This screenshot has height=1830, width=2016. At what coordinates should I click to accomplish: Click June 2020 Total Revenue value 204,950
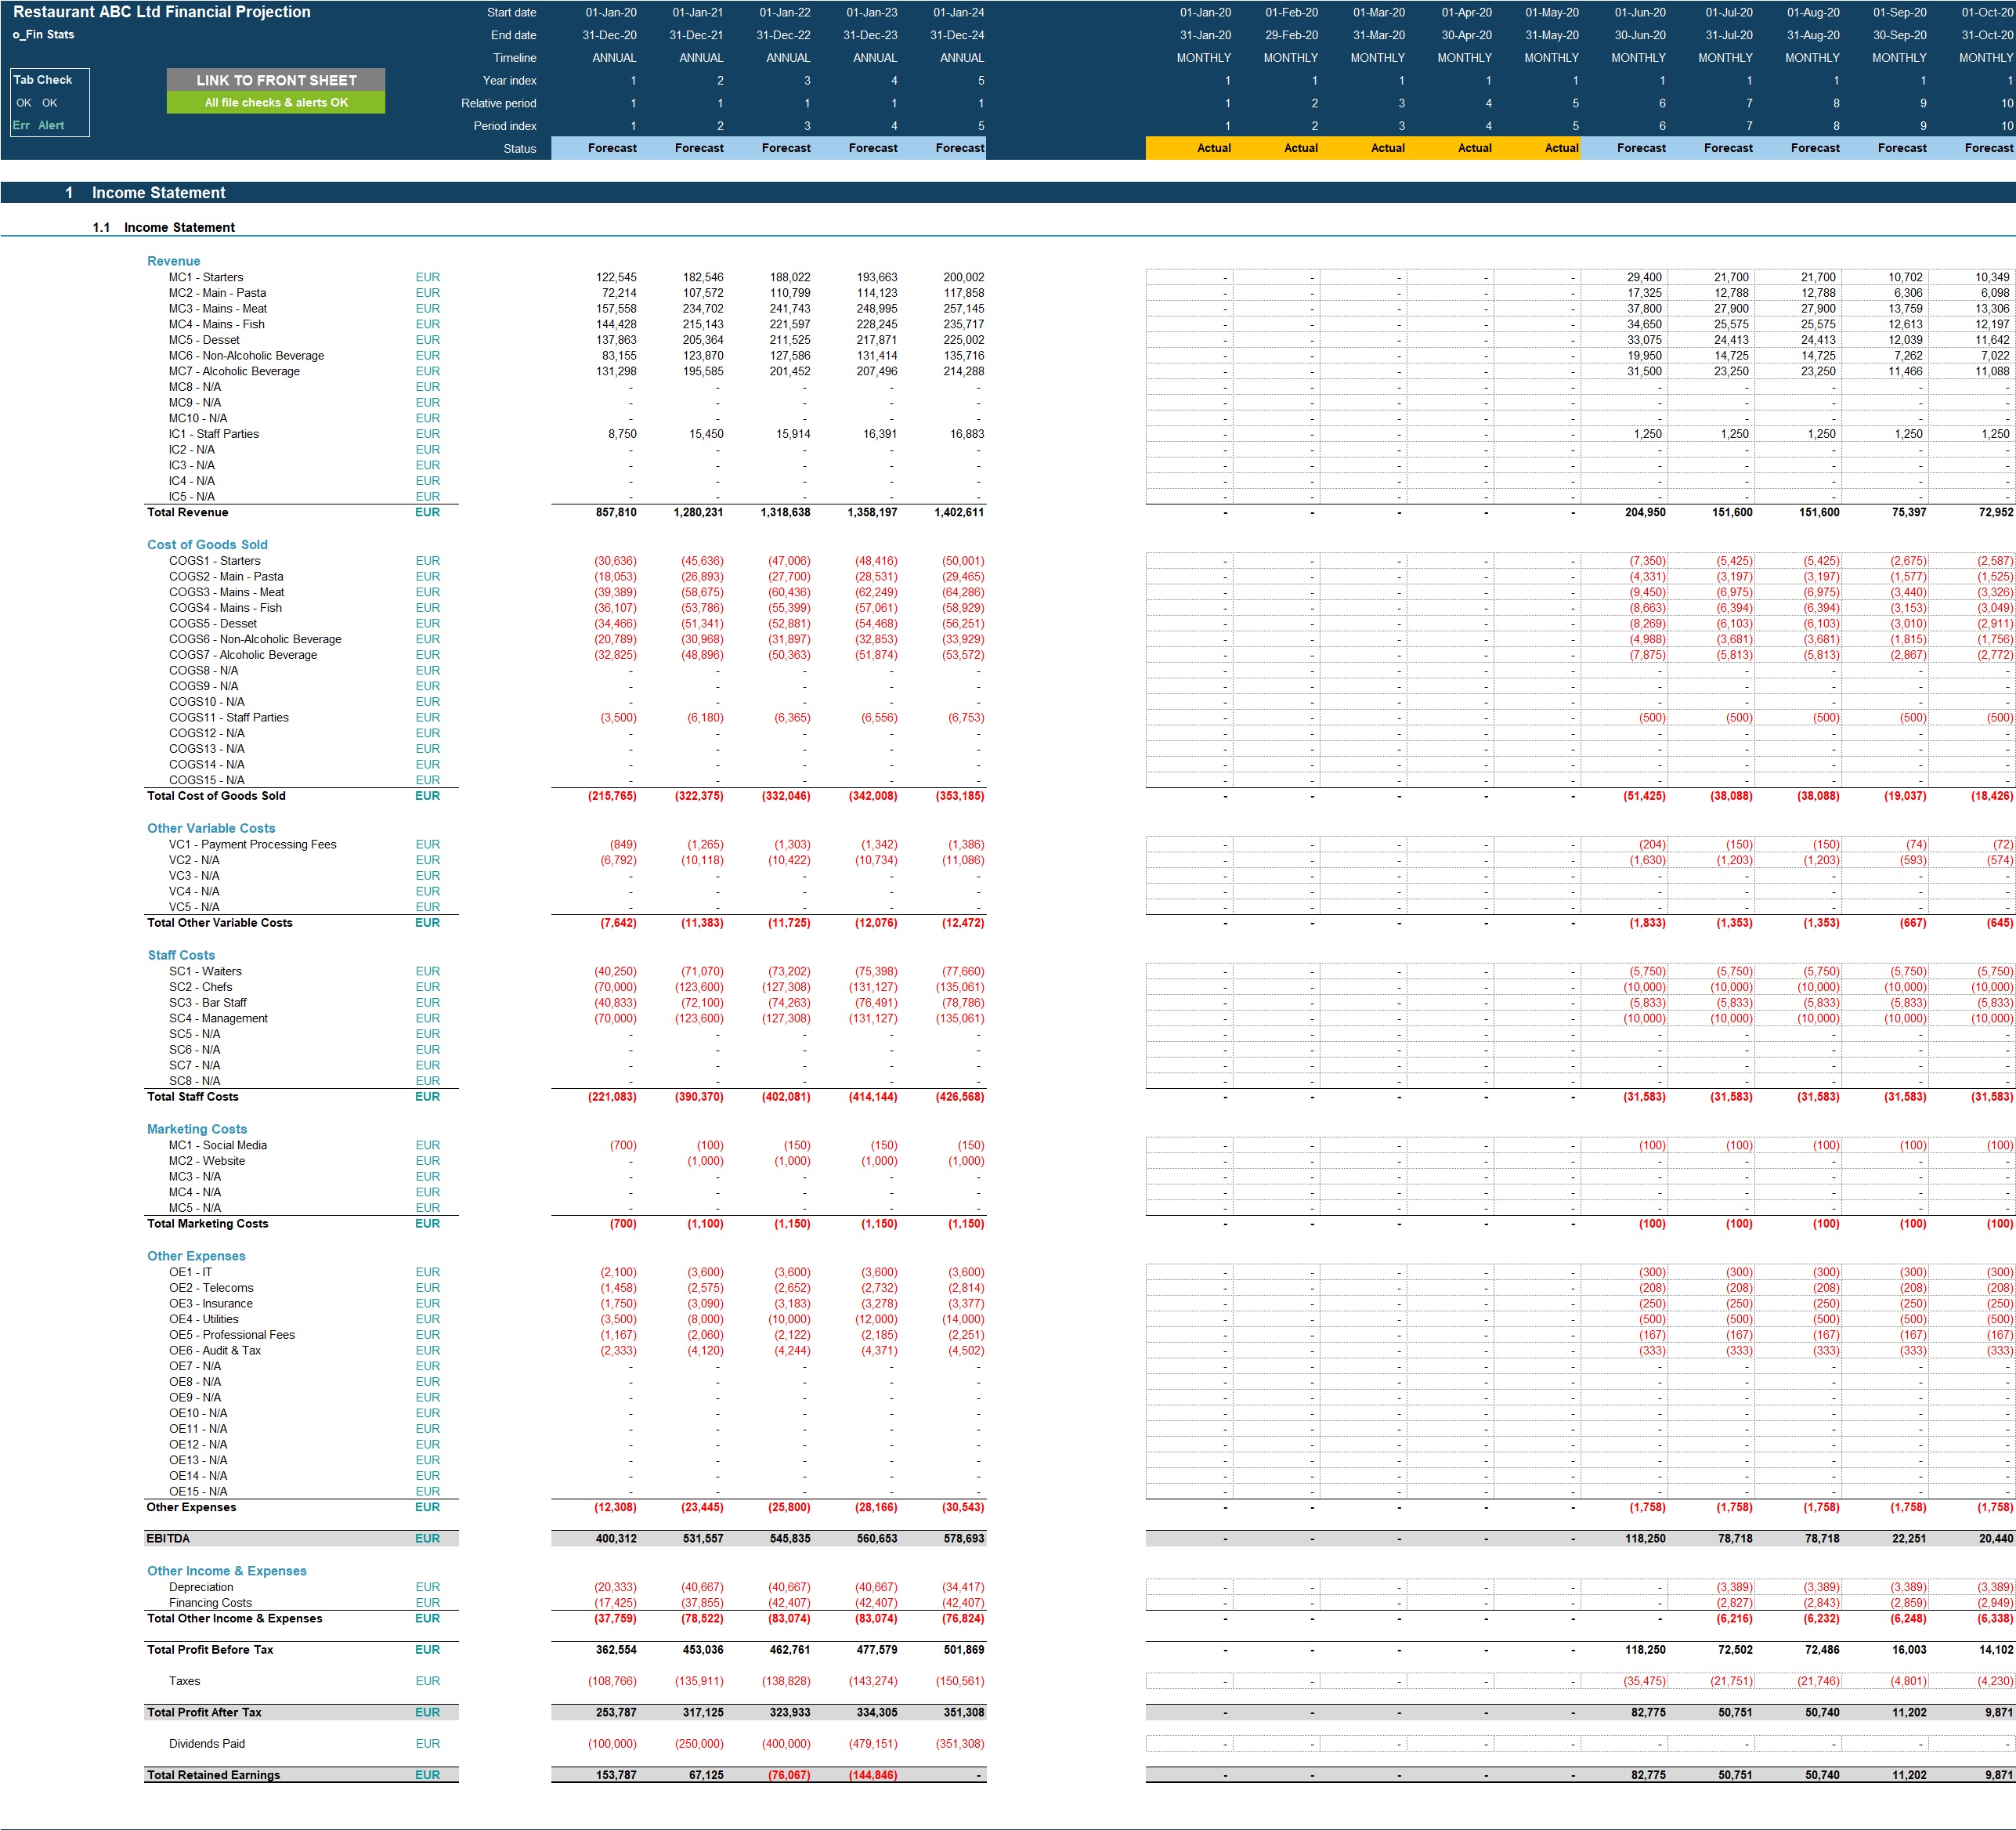click(1645, 512)
